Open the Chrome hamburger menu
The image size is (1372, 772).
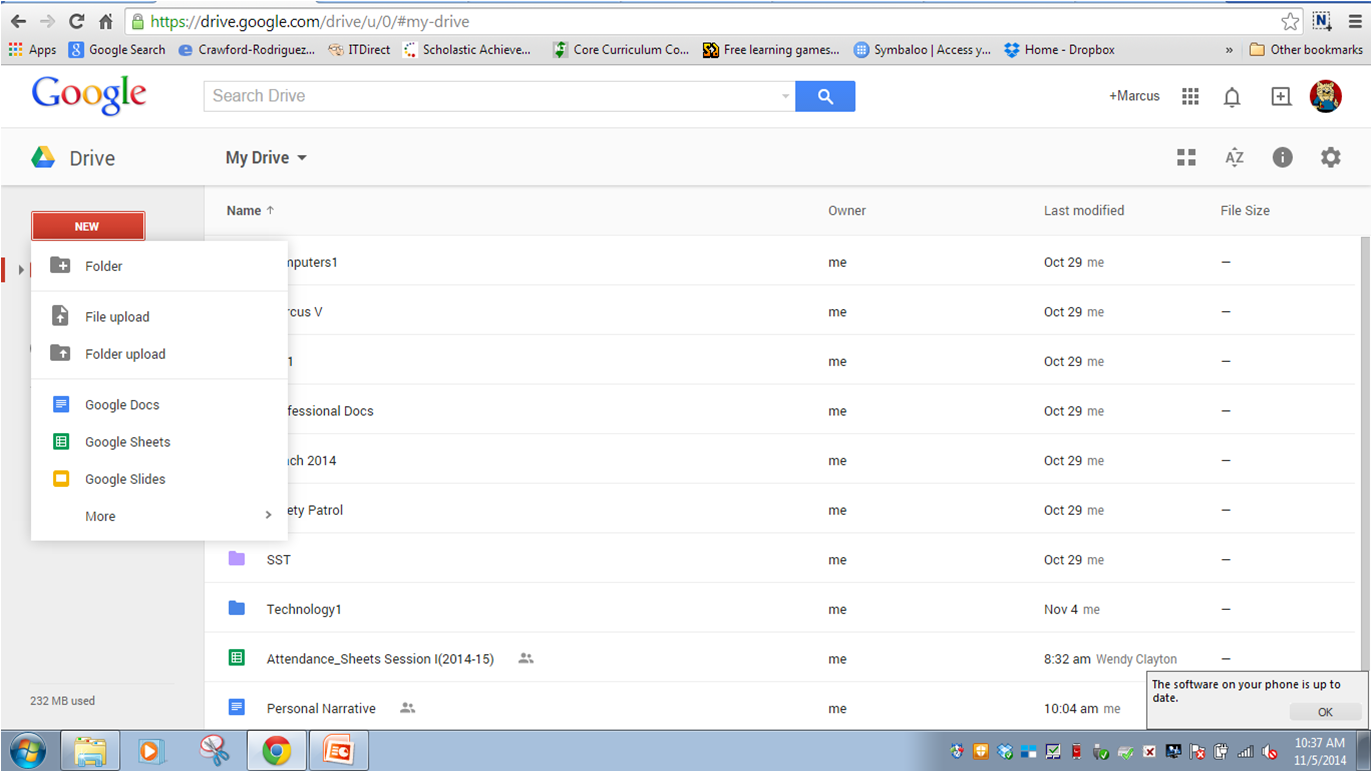pos(1355,21)
